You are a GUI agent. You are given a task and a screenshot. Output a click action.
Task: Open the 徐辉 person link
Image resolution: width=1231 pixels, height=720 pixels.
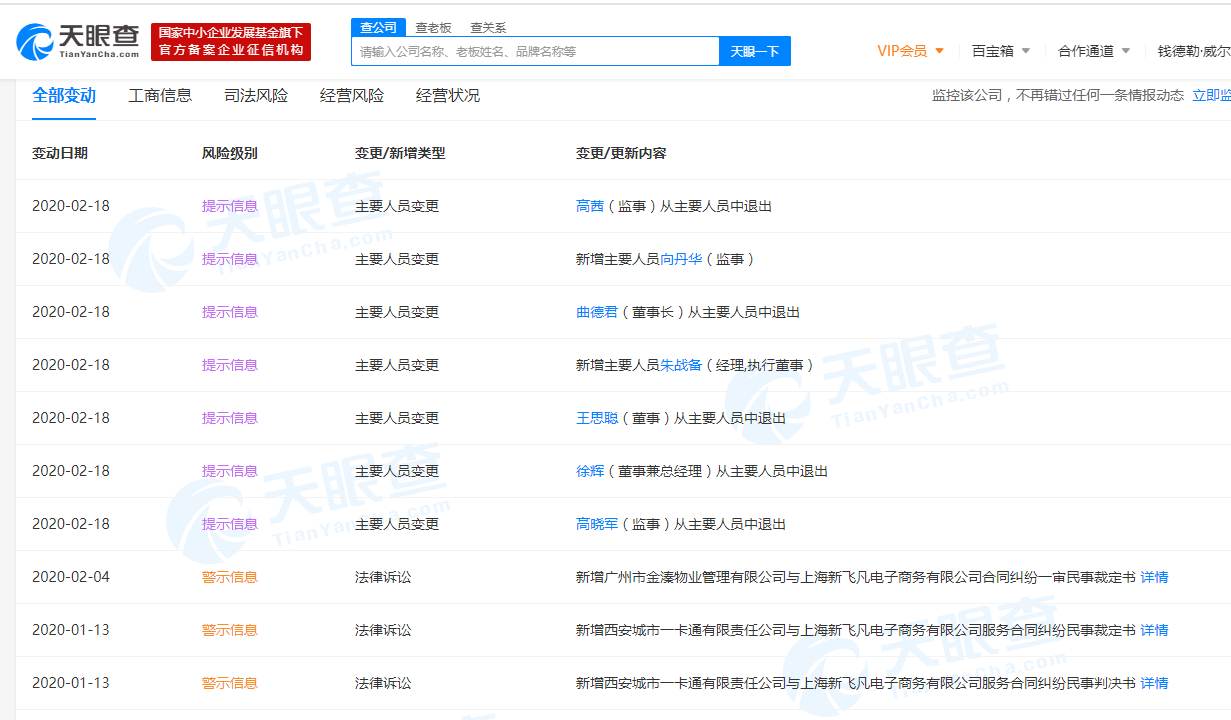[590, 471]
